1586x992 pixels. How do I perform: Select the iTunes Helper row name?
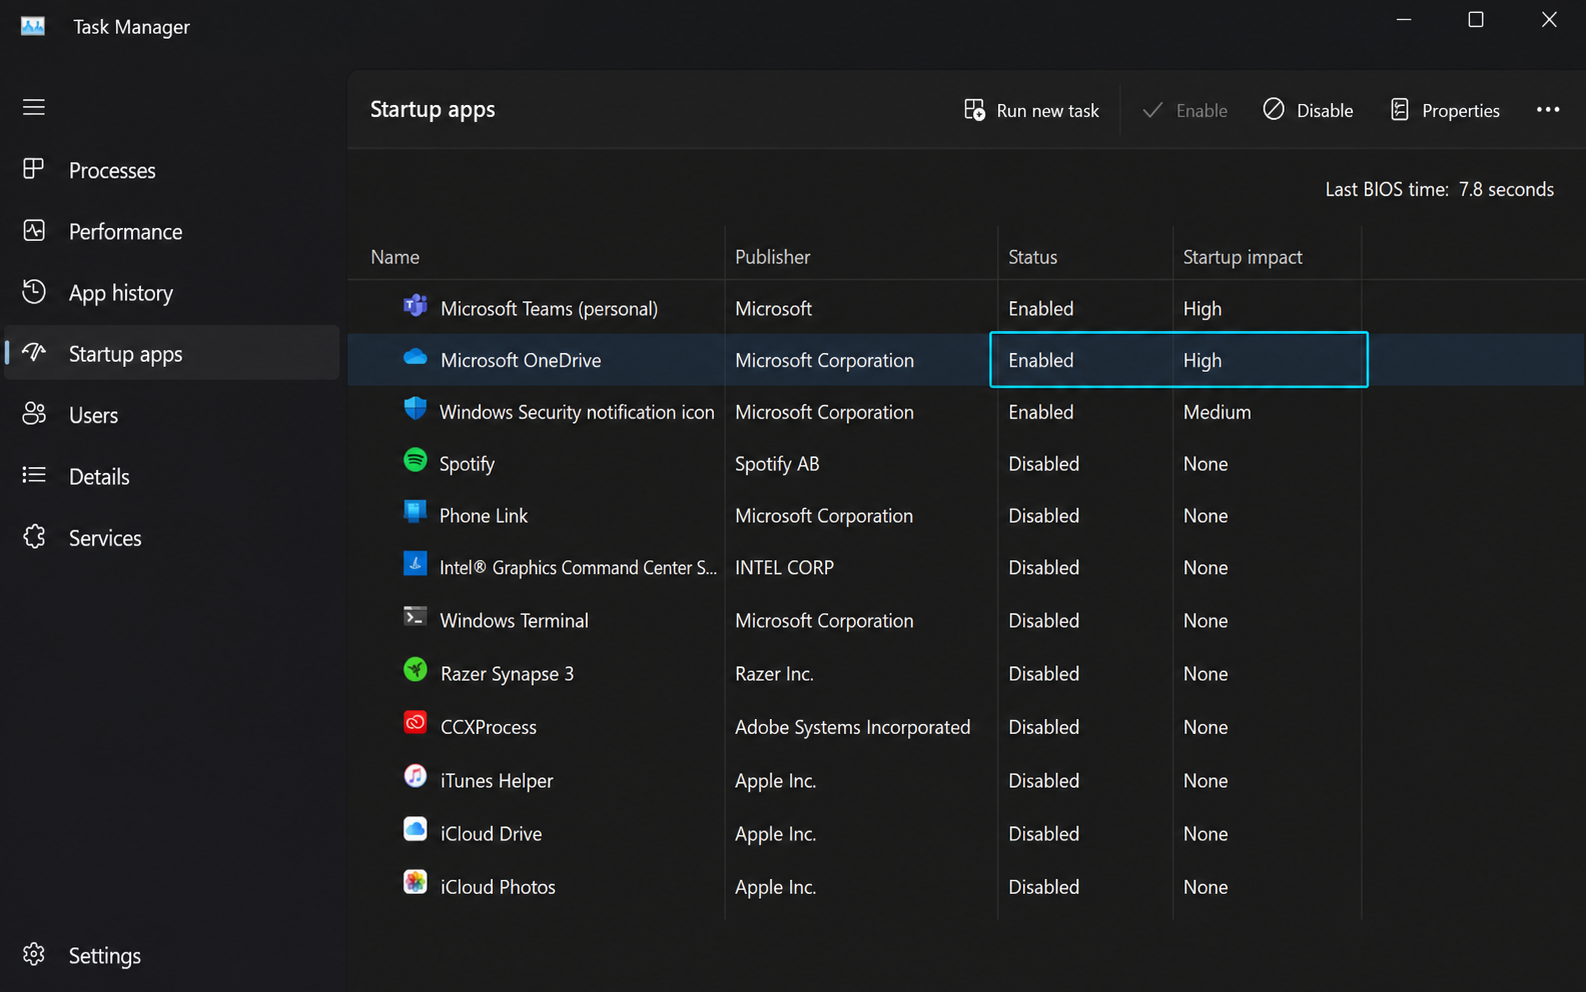click(x=496, y=781)
